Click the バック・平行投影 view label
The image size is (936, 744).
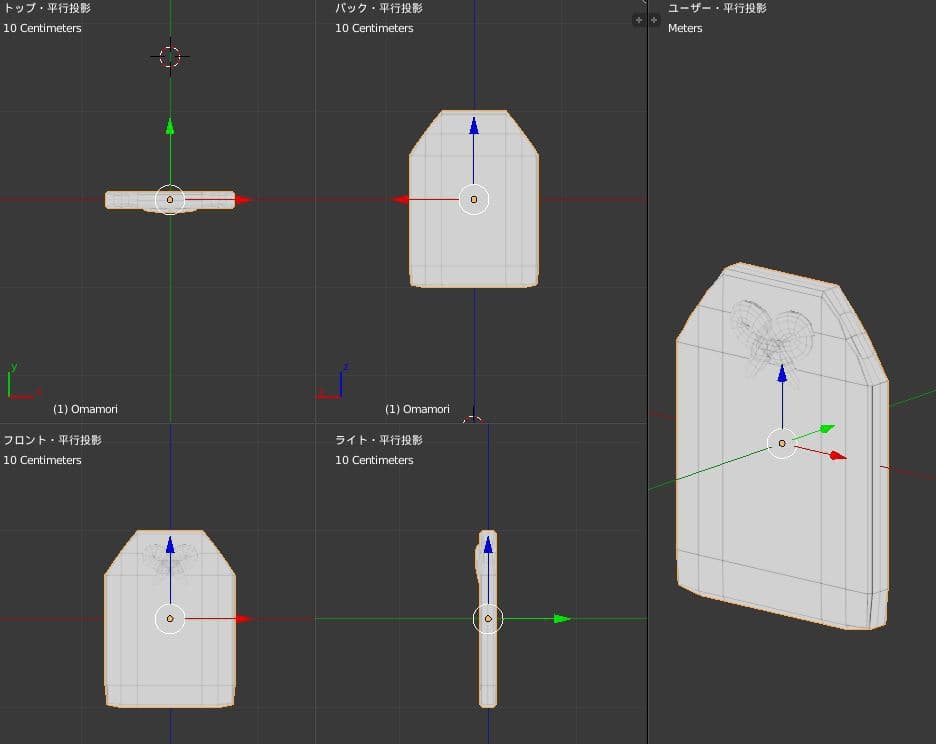coord(380,9)
